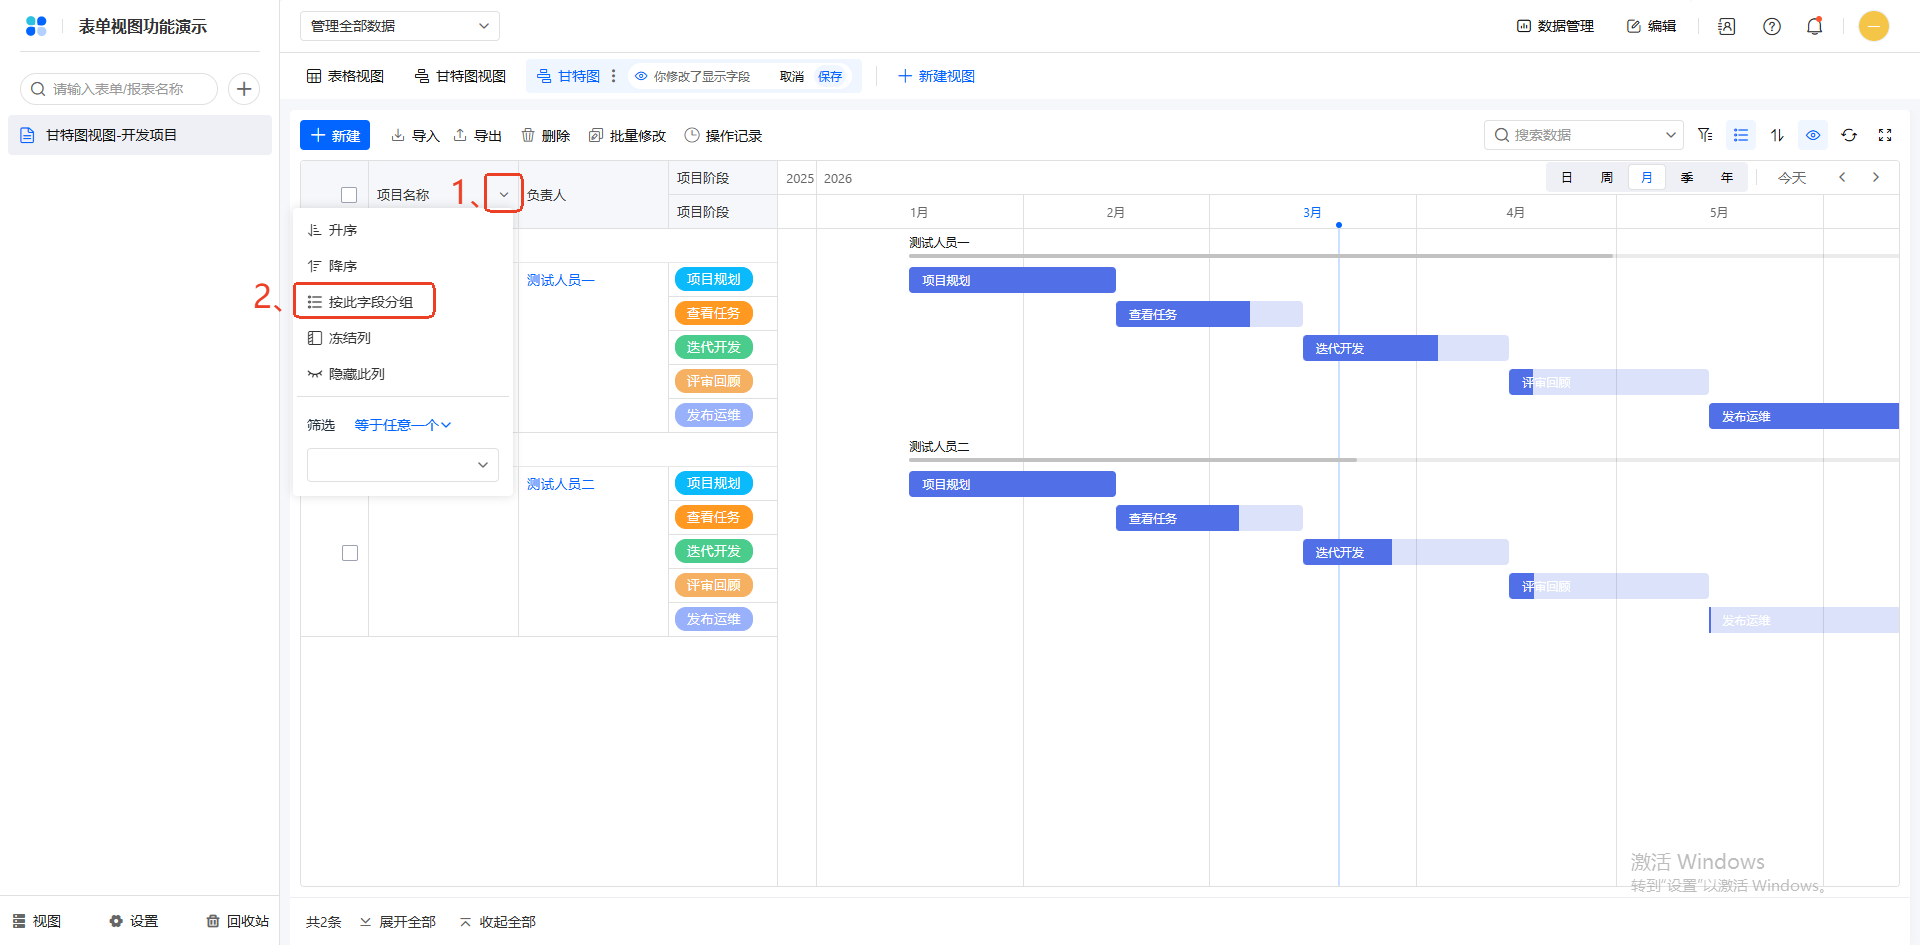The width and height of the screenshot is (1920, 945).
Task: Save the modified view via 保存
Action: pyautogui.click(x=830, y=76)
